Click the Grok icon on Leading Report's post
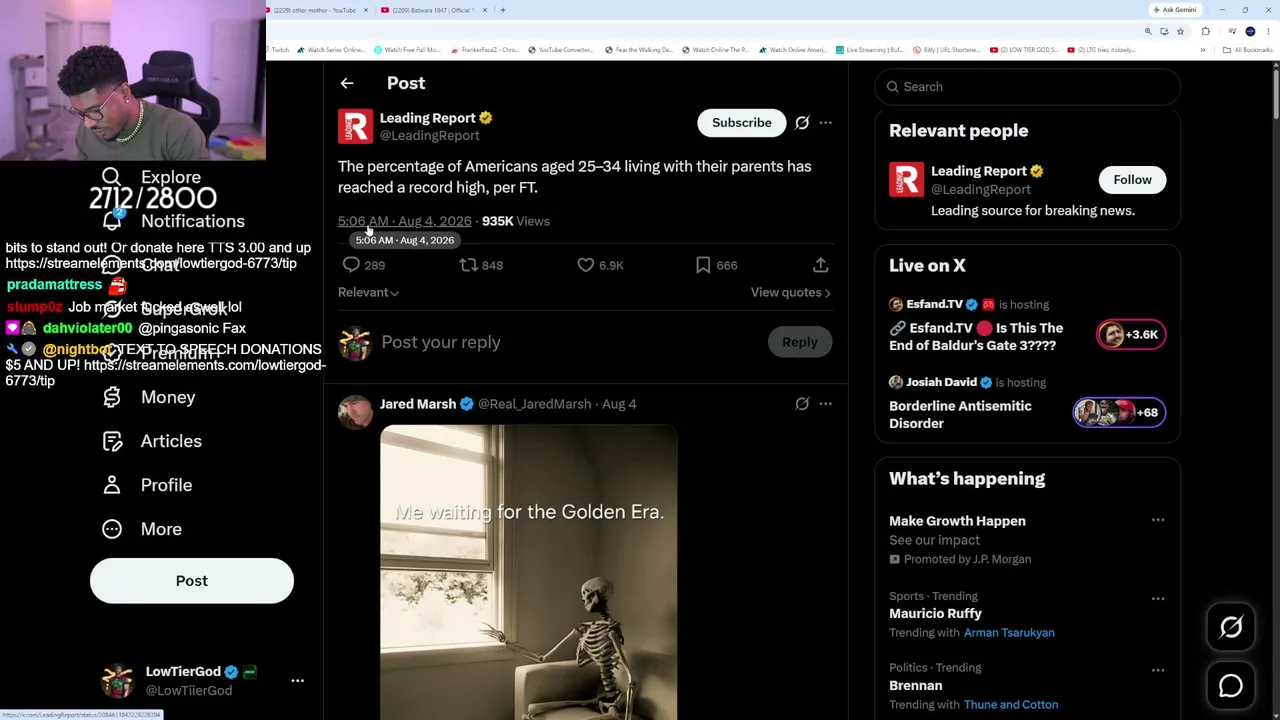 point(802,122)
